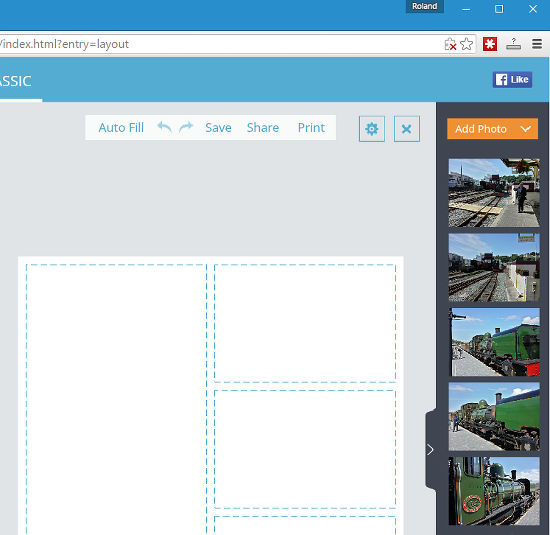Select the fourth green train photo thumbnail

click(x=494, y=416)
